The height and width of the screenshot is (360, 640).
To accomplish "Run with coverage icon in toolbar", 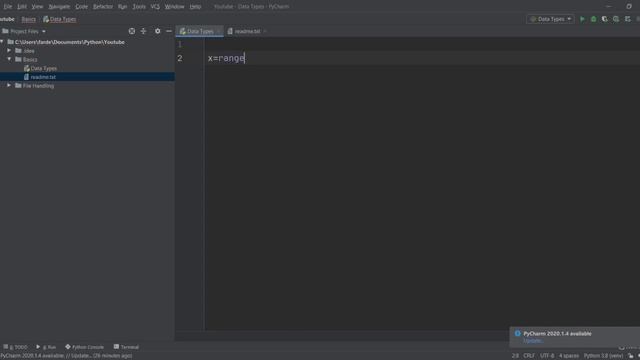I will (x=604, y=19).
